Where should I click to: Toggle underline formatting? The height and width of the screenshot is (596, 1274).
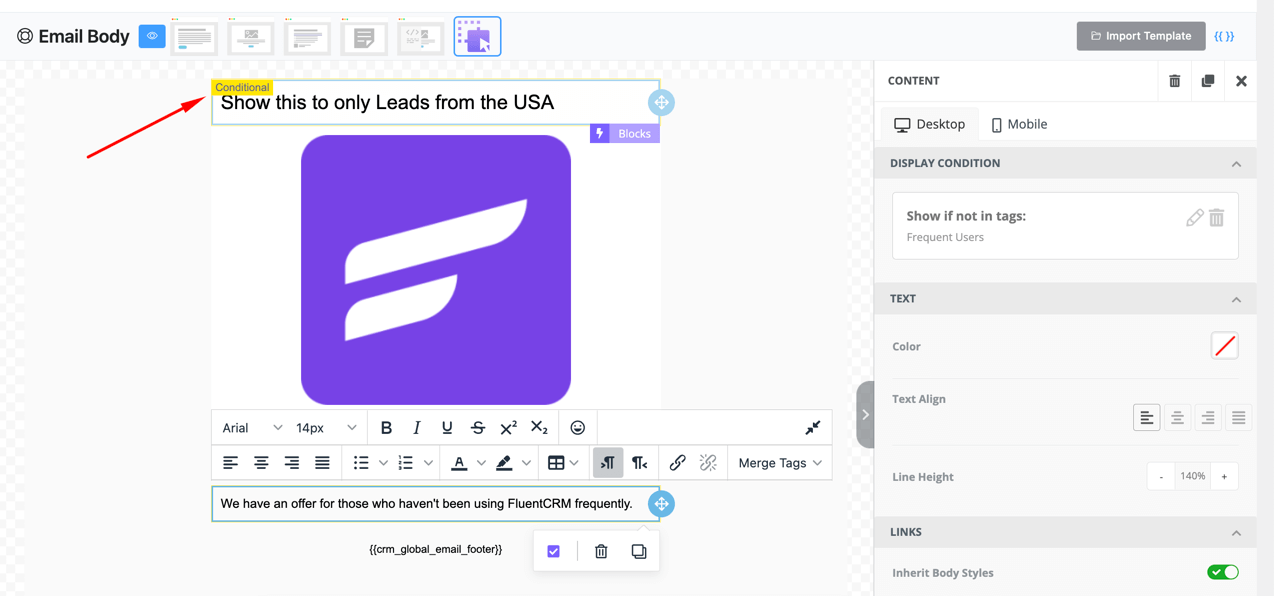click(x=447, y=428)
